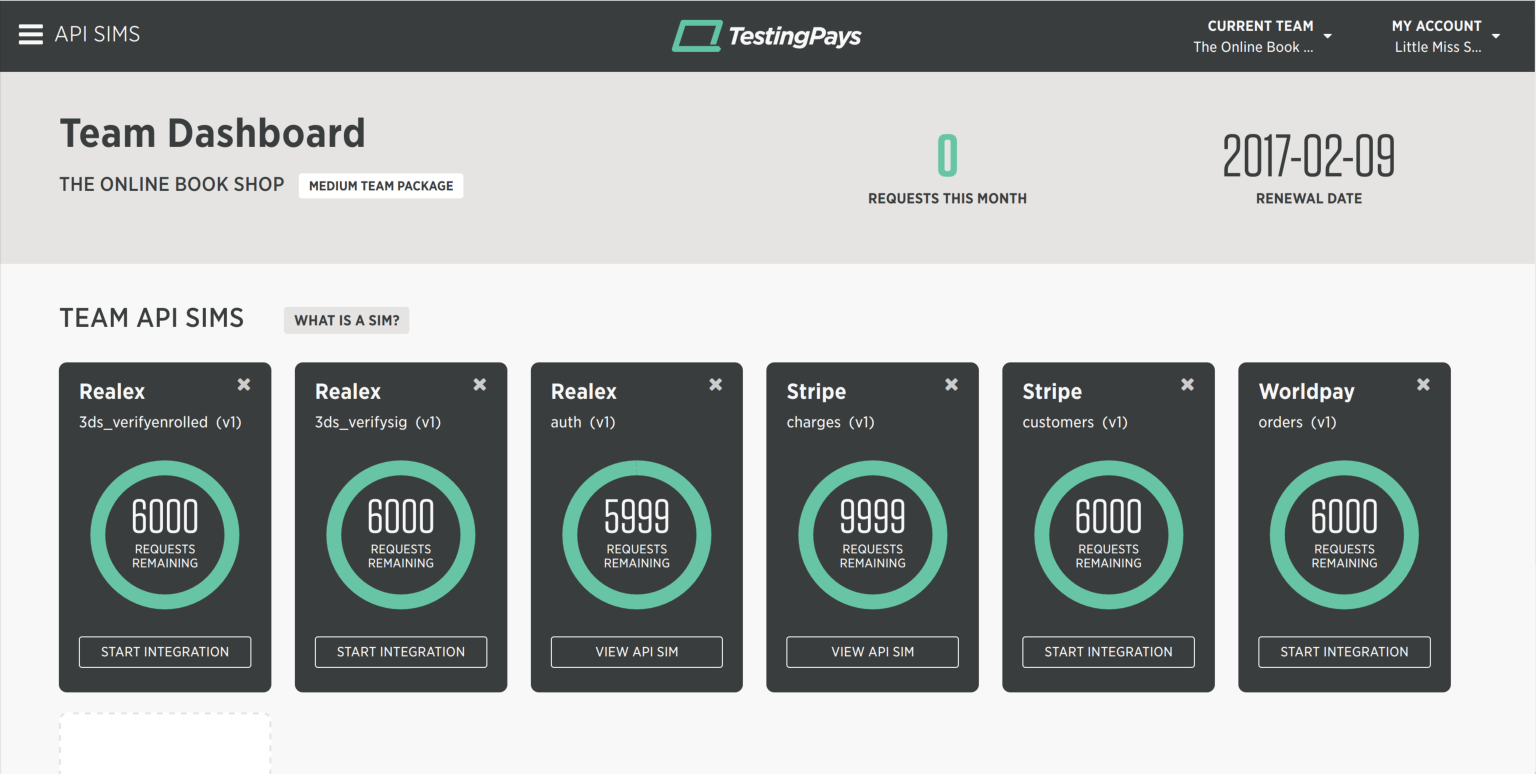The width and height of the screenshot is (1536, 774).
Task: Click the 3ds_verifyenrolled (v1) label
Action: pos(161,423)
